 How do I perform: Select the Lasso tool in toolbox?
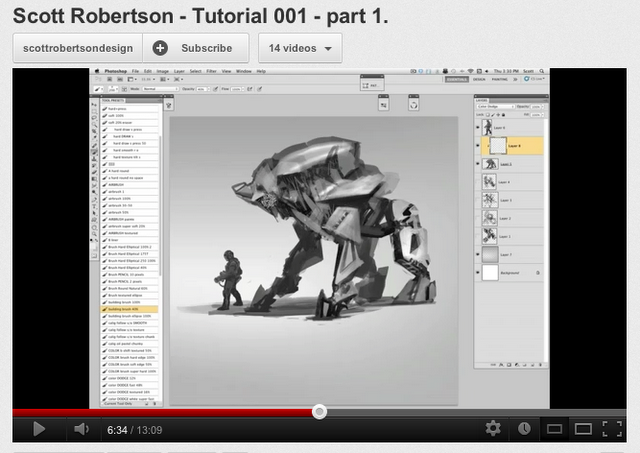(x=94, y=118)
